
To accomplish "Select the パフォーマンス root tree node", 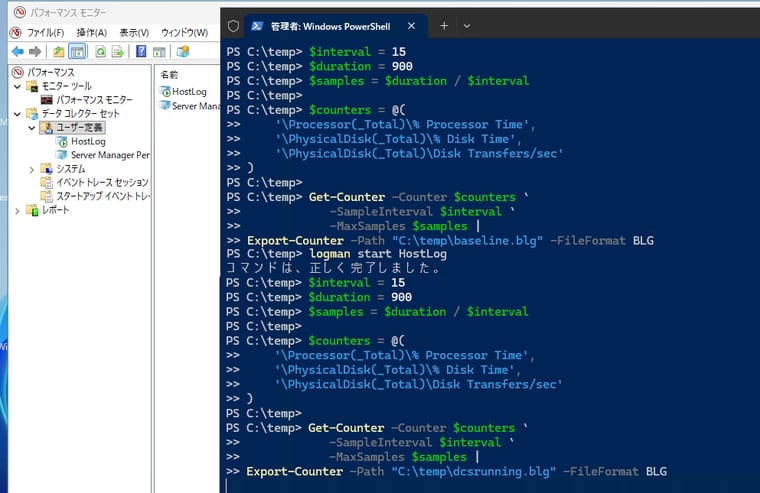I will pos(50,72).
